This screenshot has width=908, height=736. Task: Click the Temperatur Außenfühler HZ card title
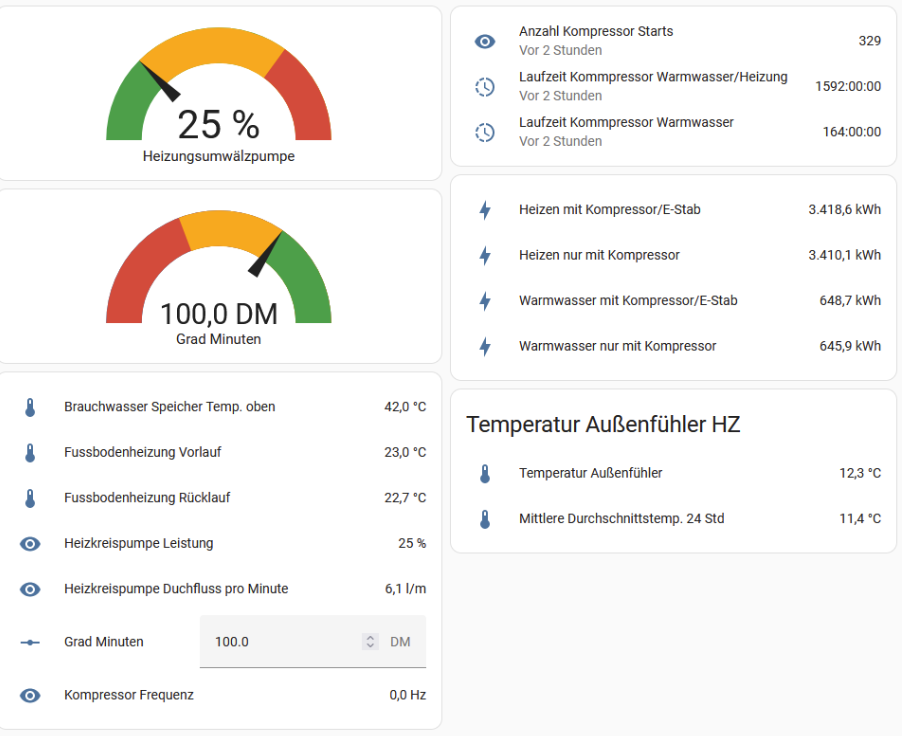603,424
